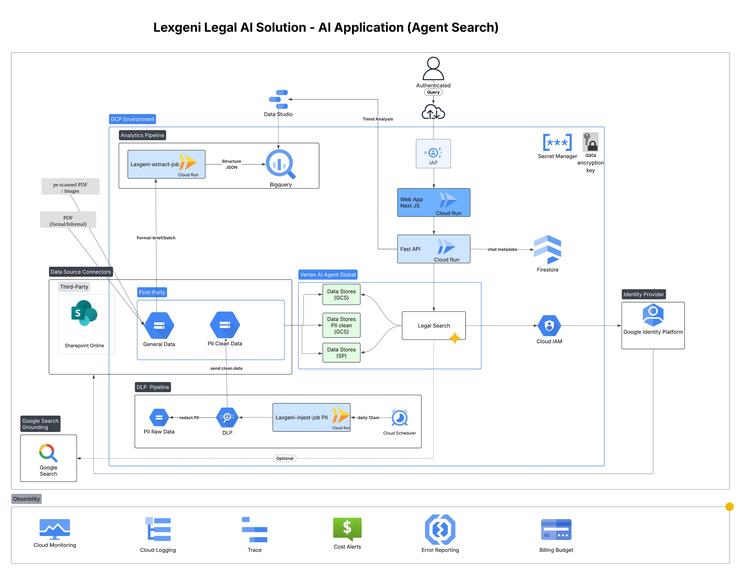Click the Data Stores (GCS) node
Viewport: 743px width, 573px height.
tap(341, 295)
